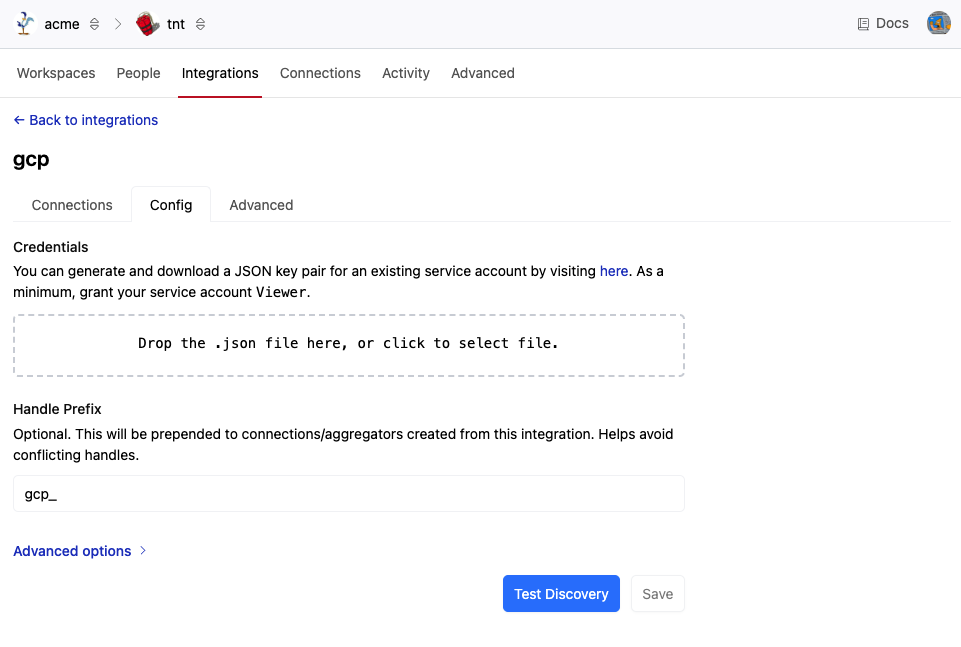Go to the top Connections tab

320,73
